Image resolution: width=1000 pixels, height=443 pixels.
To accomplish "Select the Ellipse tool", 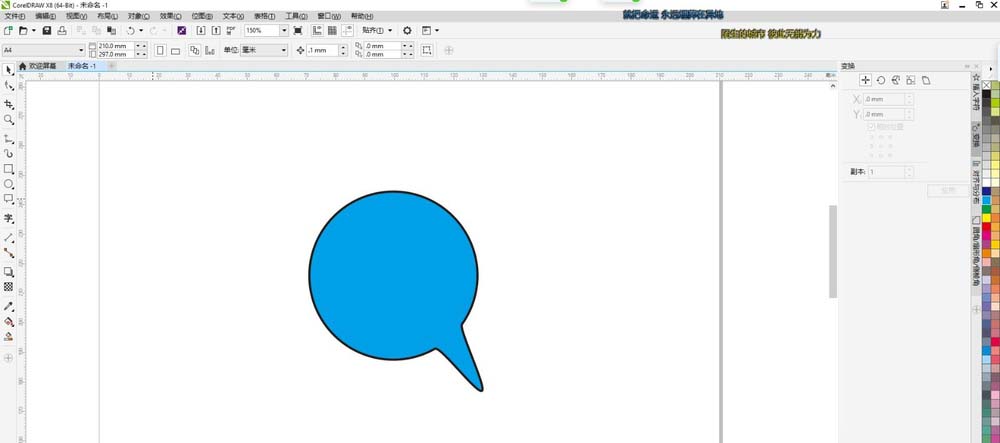I will click(x=8, y=184).
